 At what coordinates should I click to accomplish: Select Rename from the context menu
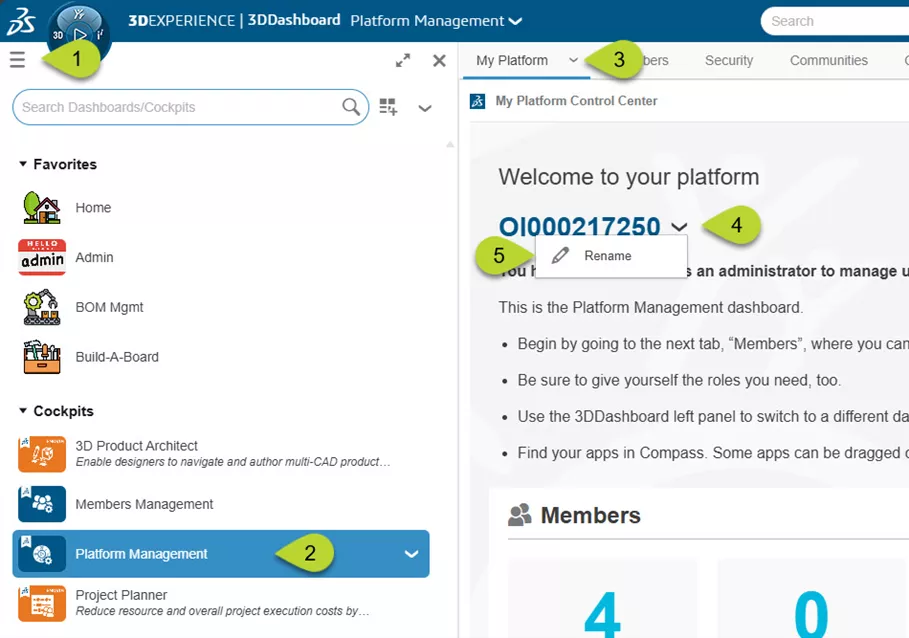607,256
